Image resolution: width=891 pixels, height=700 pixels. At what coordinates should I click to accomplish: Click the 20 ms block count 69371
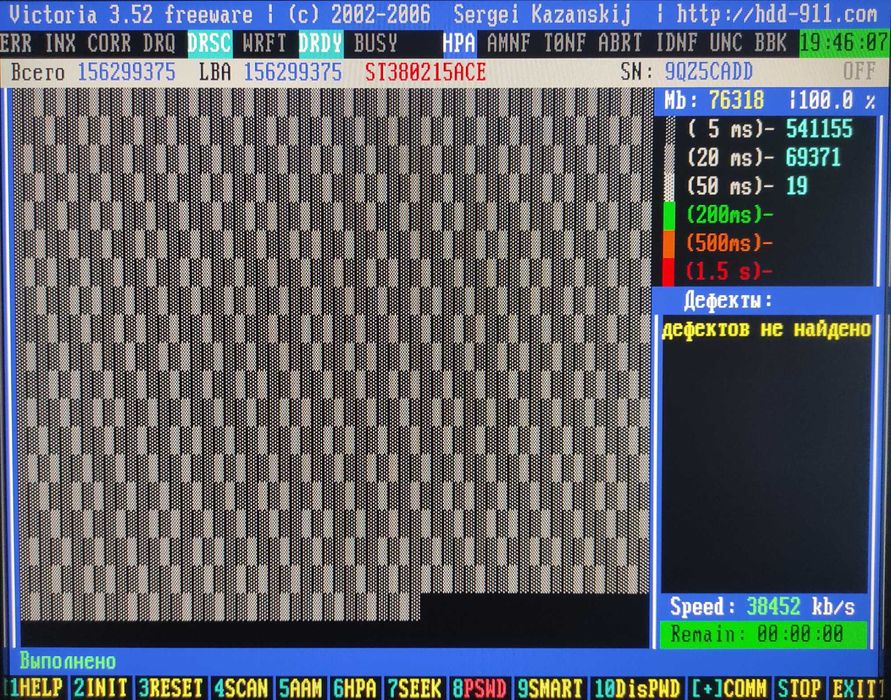(x=813, y=157)
